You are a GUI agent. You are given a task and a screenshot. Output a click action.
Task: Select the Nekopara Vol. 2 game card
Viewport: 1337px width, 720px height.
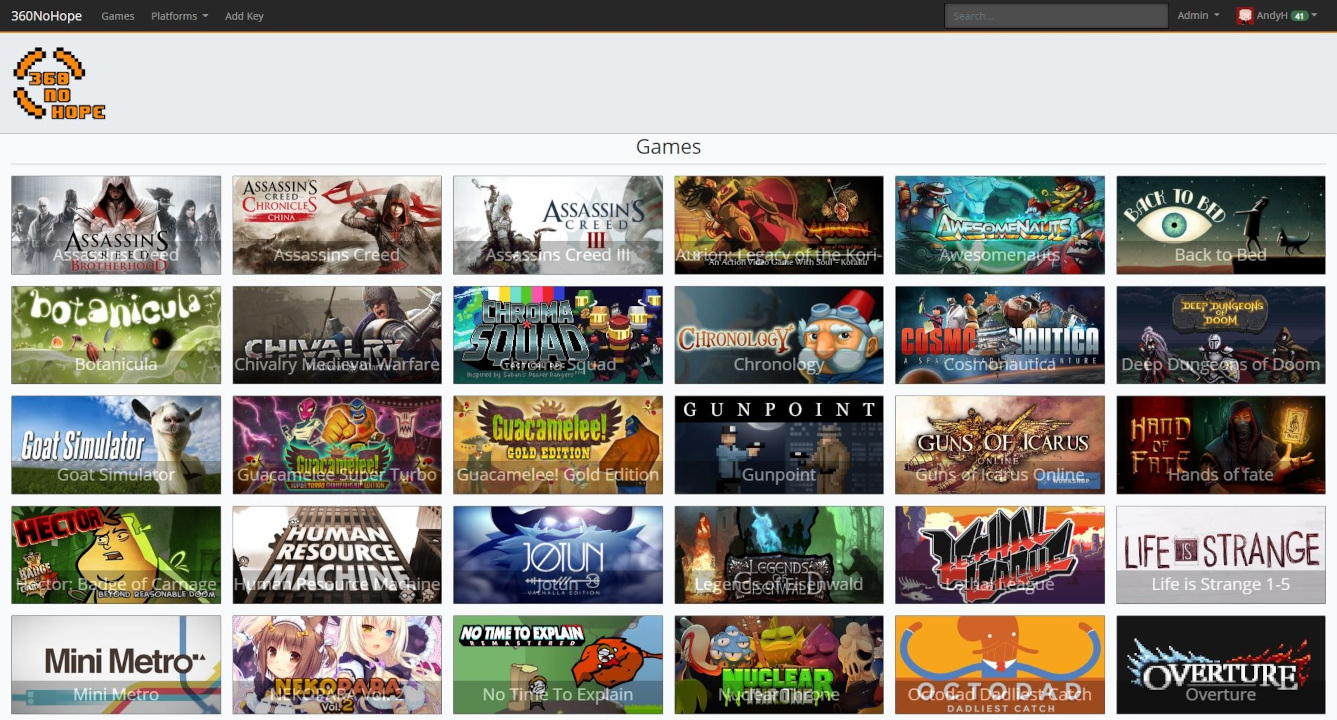[337, 665]
